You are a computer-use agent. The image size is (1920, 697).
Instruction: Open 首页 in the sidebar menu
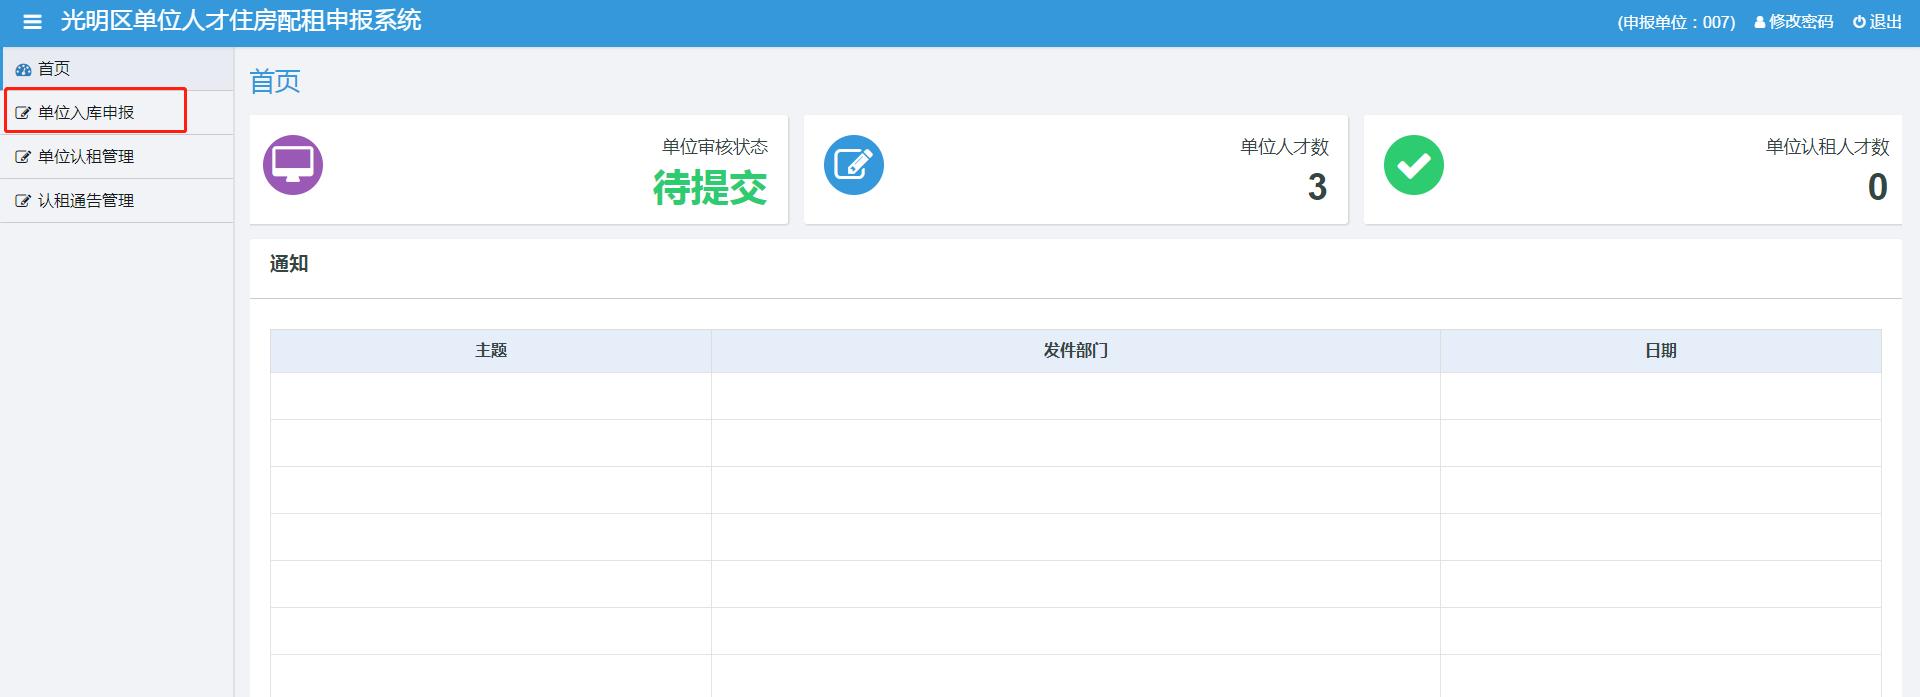pyautogui.click(x=117, y=69)
